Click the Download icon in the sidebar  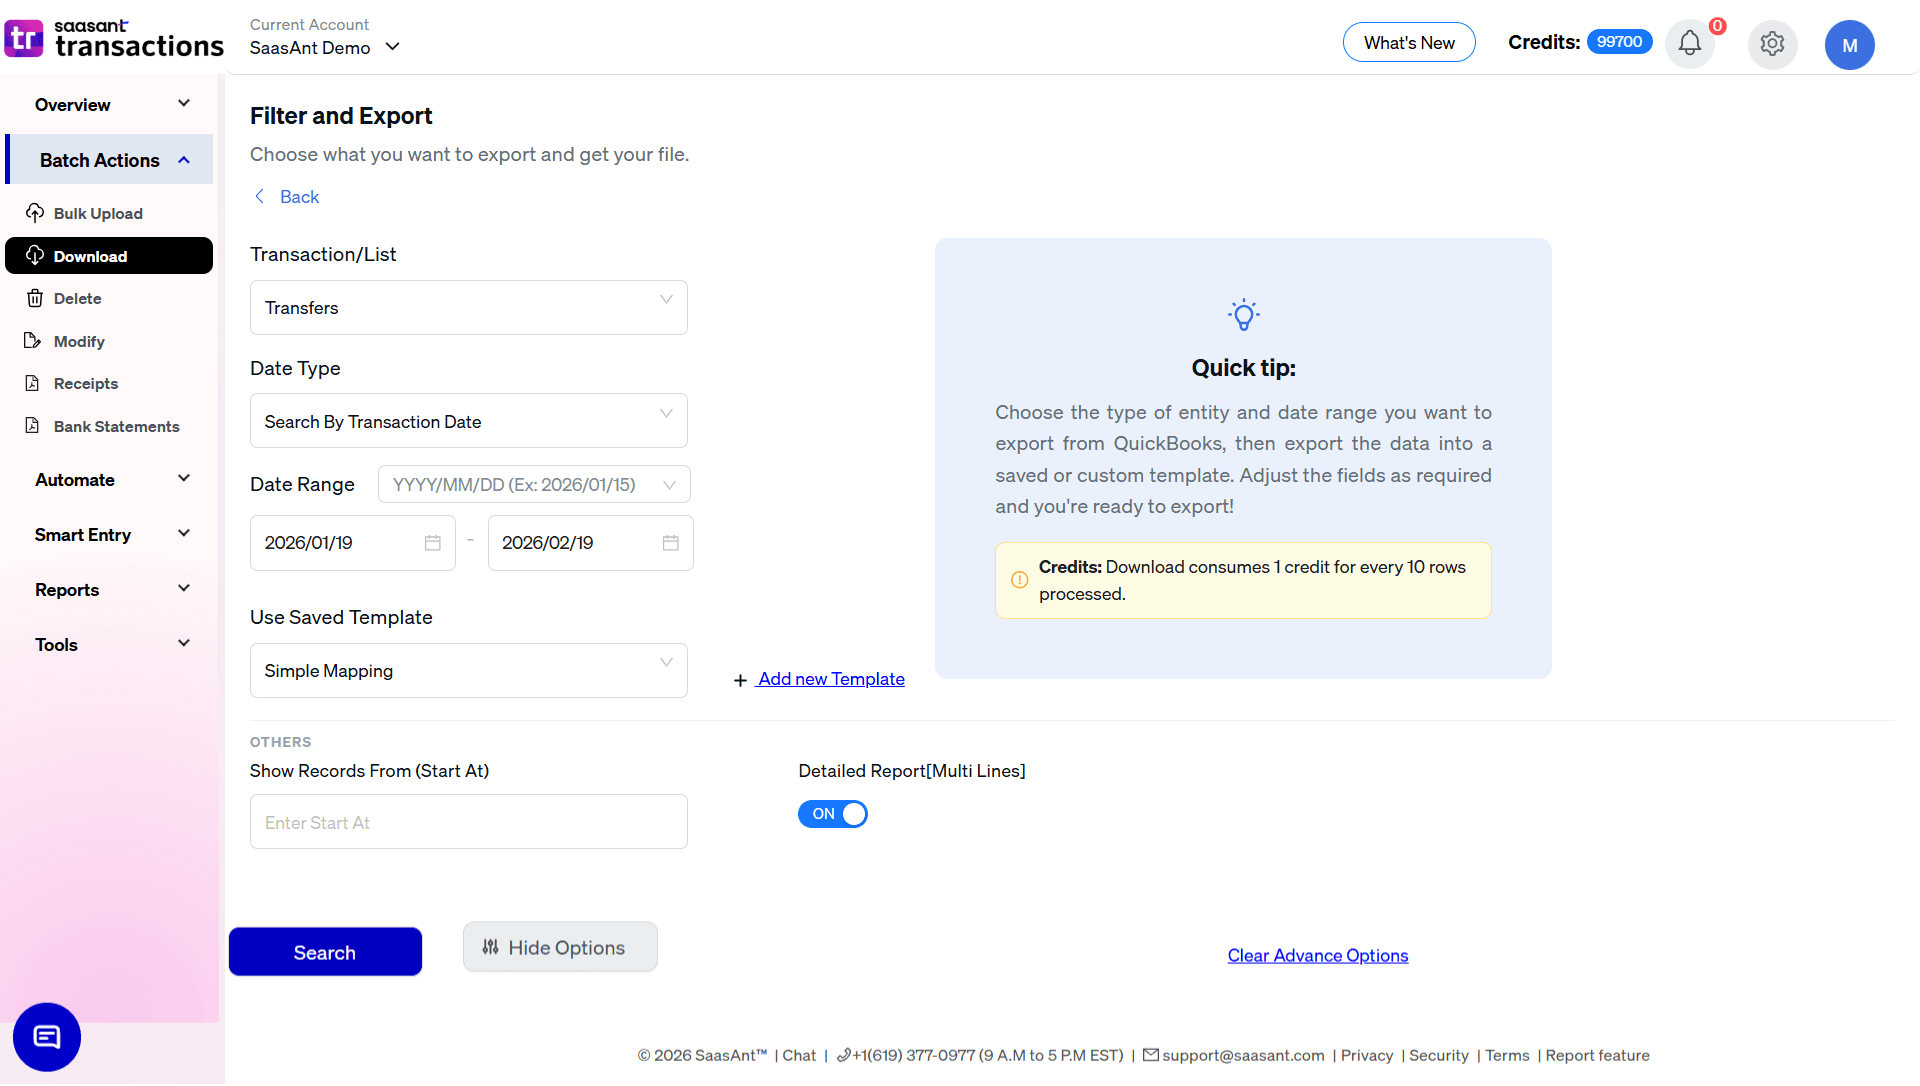pos(36,256)
